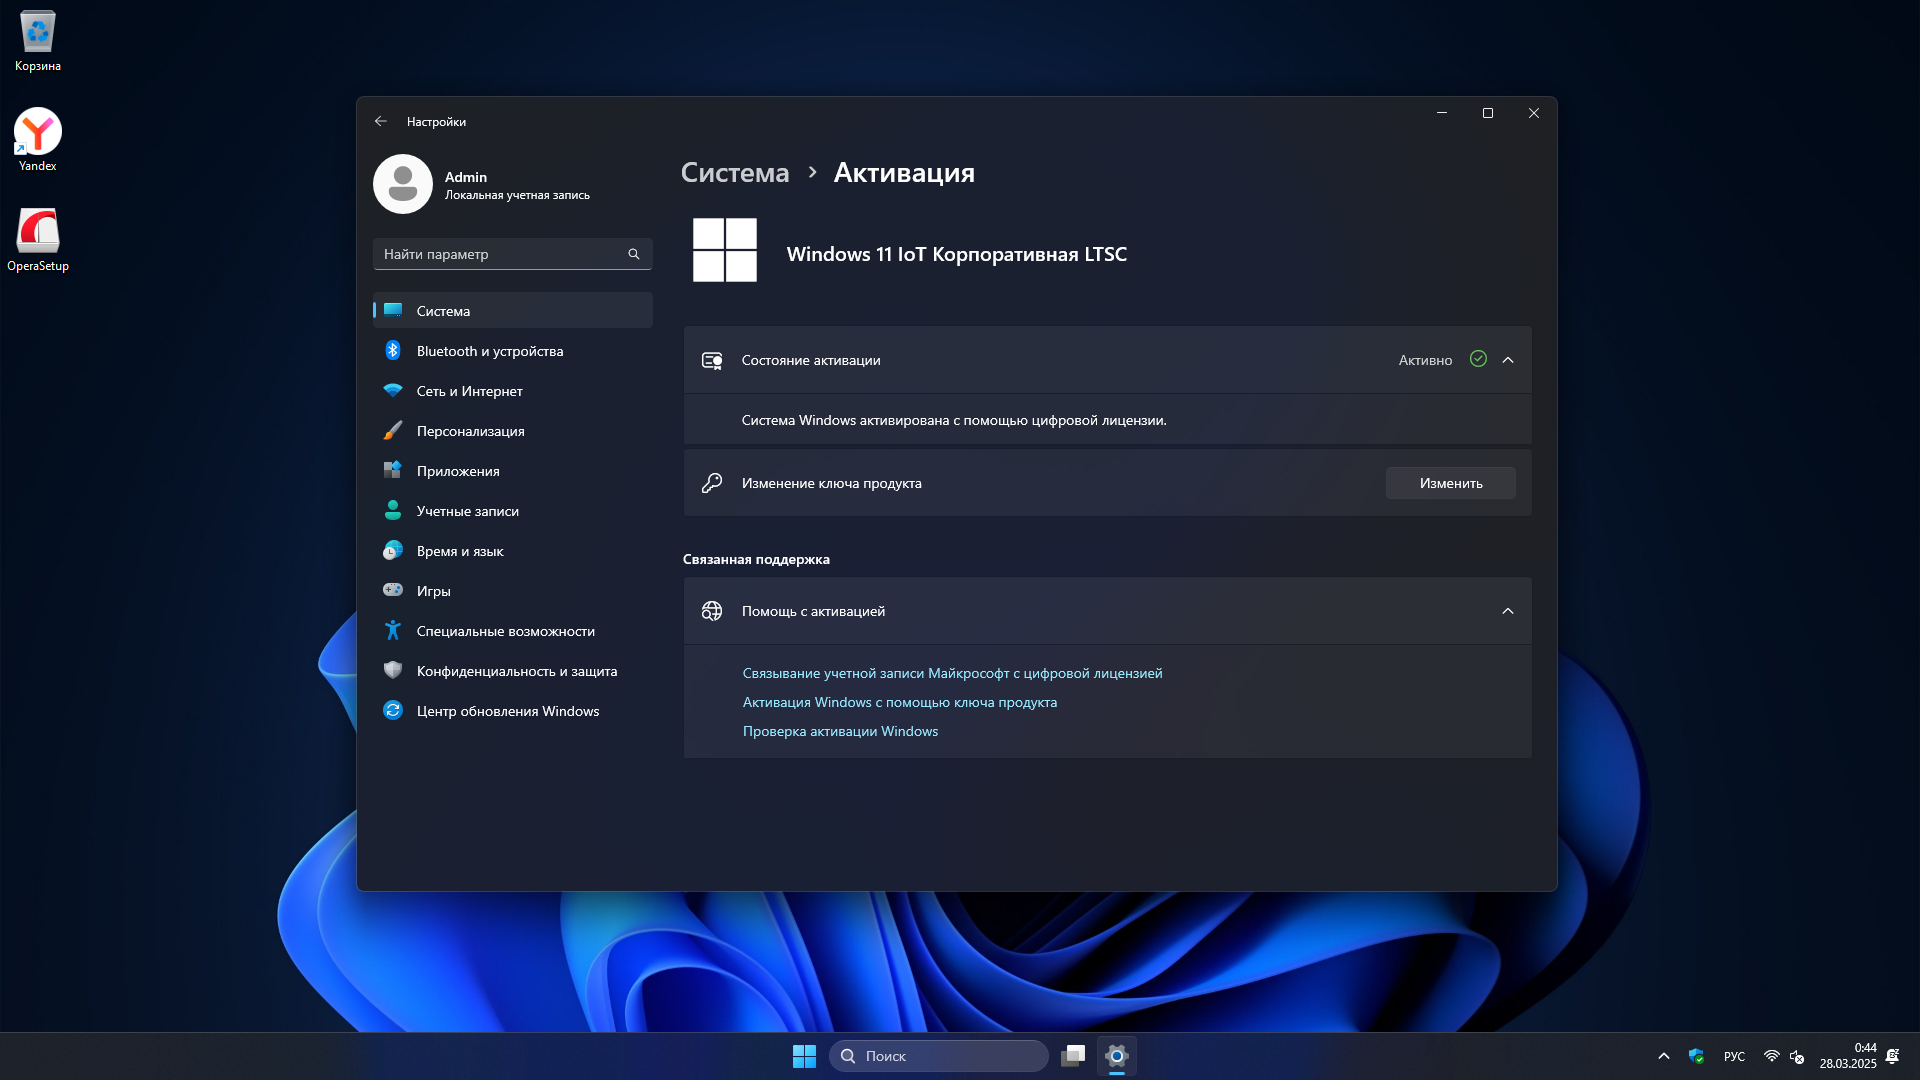Open Task View in the taskbar

(1073, 1056)
